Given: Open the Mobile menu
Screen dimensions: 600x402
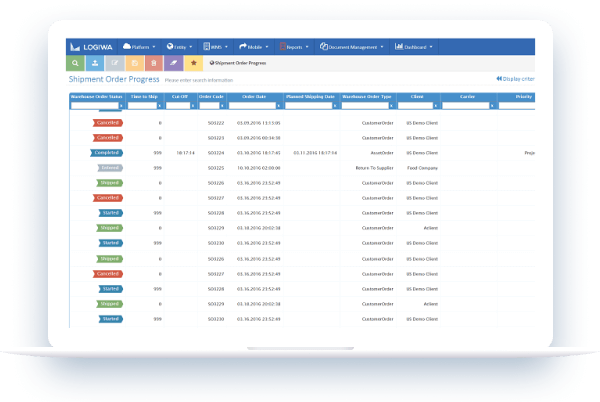Looking at the screenshot, I should point(256,46).
